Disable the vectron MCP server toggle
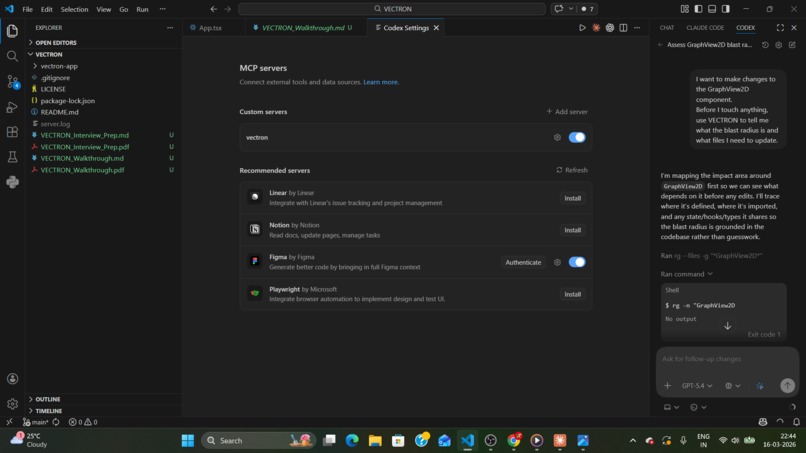Image resolution: width=806 pixels, height=453 pixels. (577, 137)
